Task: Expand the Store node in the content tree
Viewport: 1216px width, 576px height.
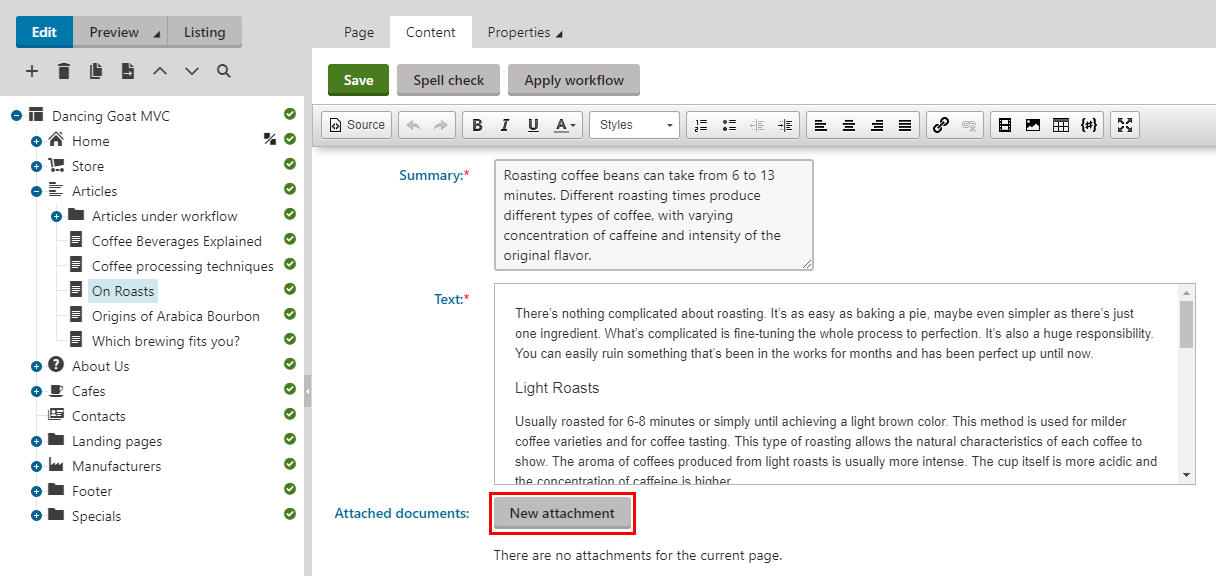Action: (x=36, y=165)
